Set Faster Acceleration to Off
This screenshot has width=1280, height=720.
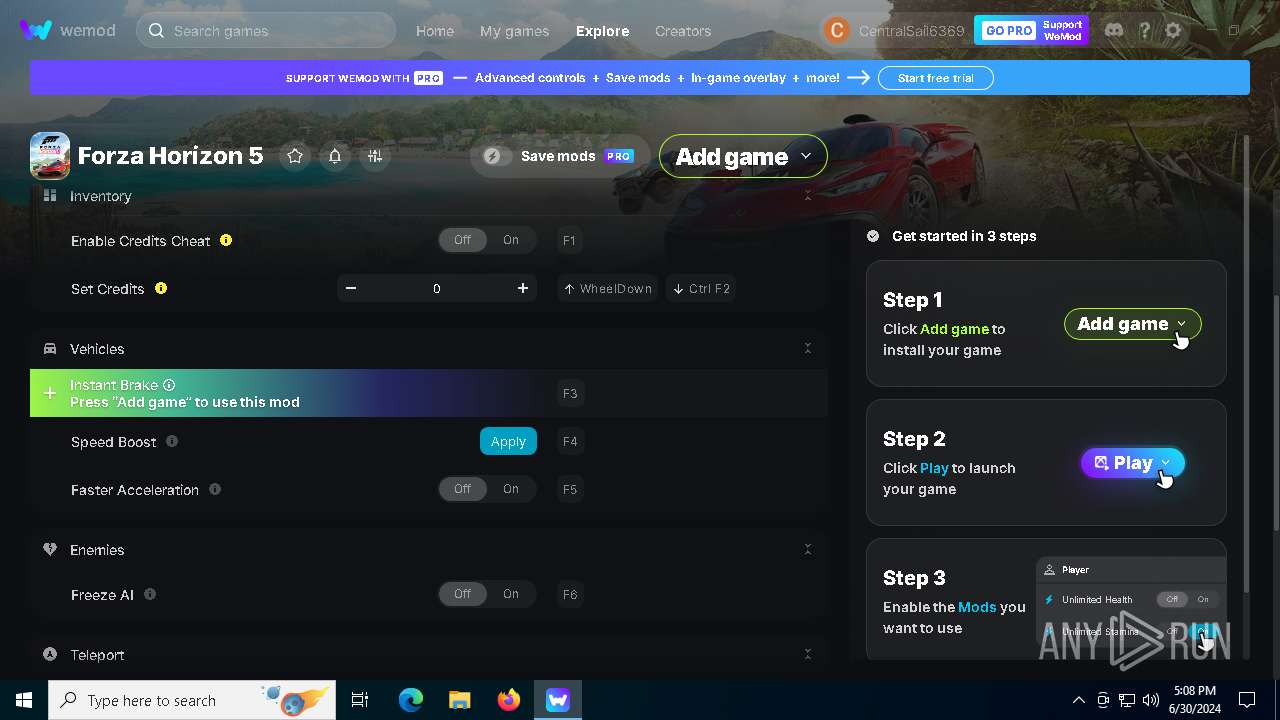pyautogui.click(x=462, y=489)
